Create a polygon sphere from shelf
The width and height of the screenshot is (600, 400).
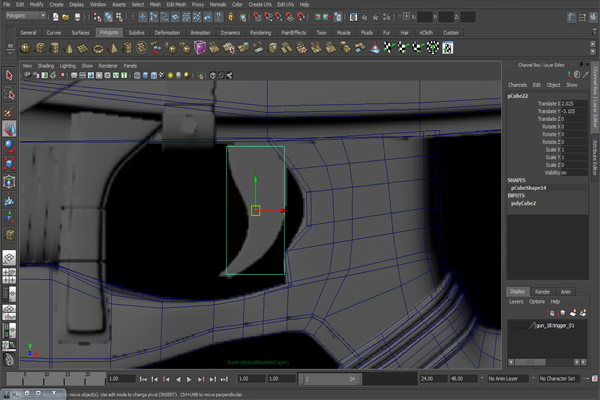26,48
